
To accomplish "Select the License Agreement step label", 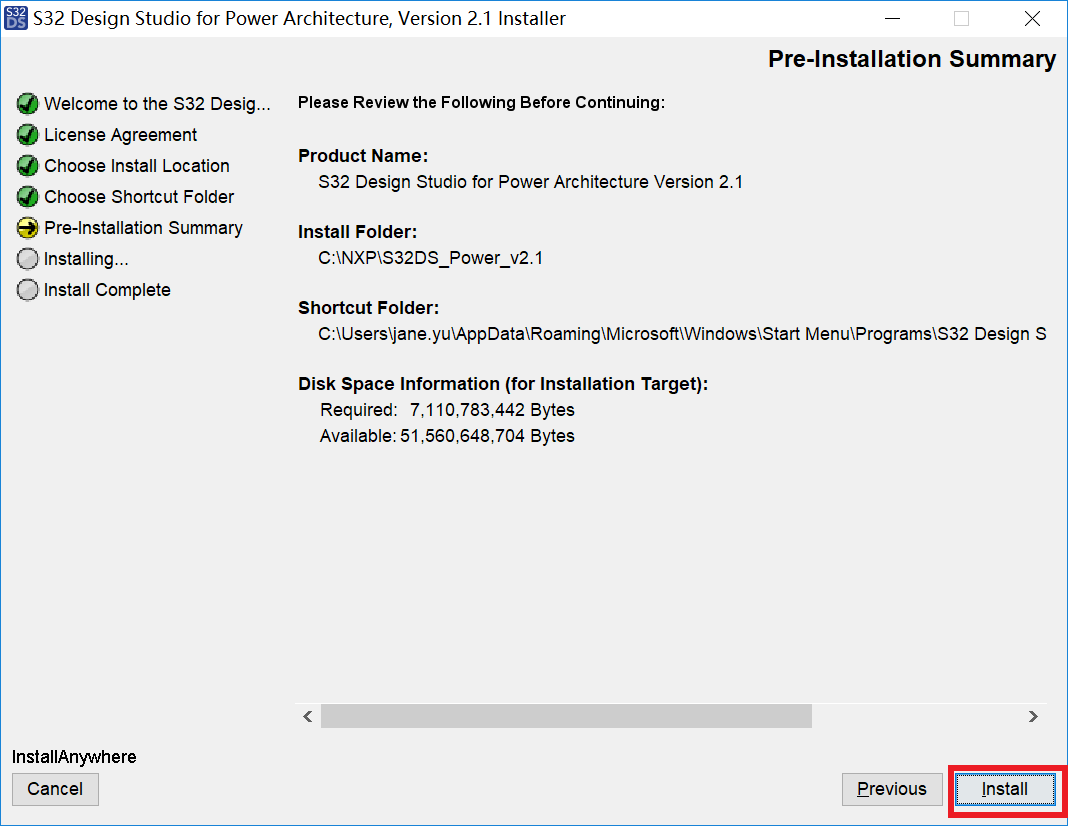I will (121, 135).
